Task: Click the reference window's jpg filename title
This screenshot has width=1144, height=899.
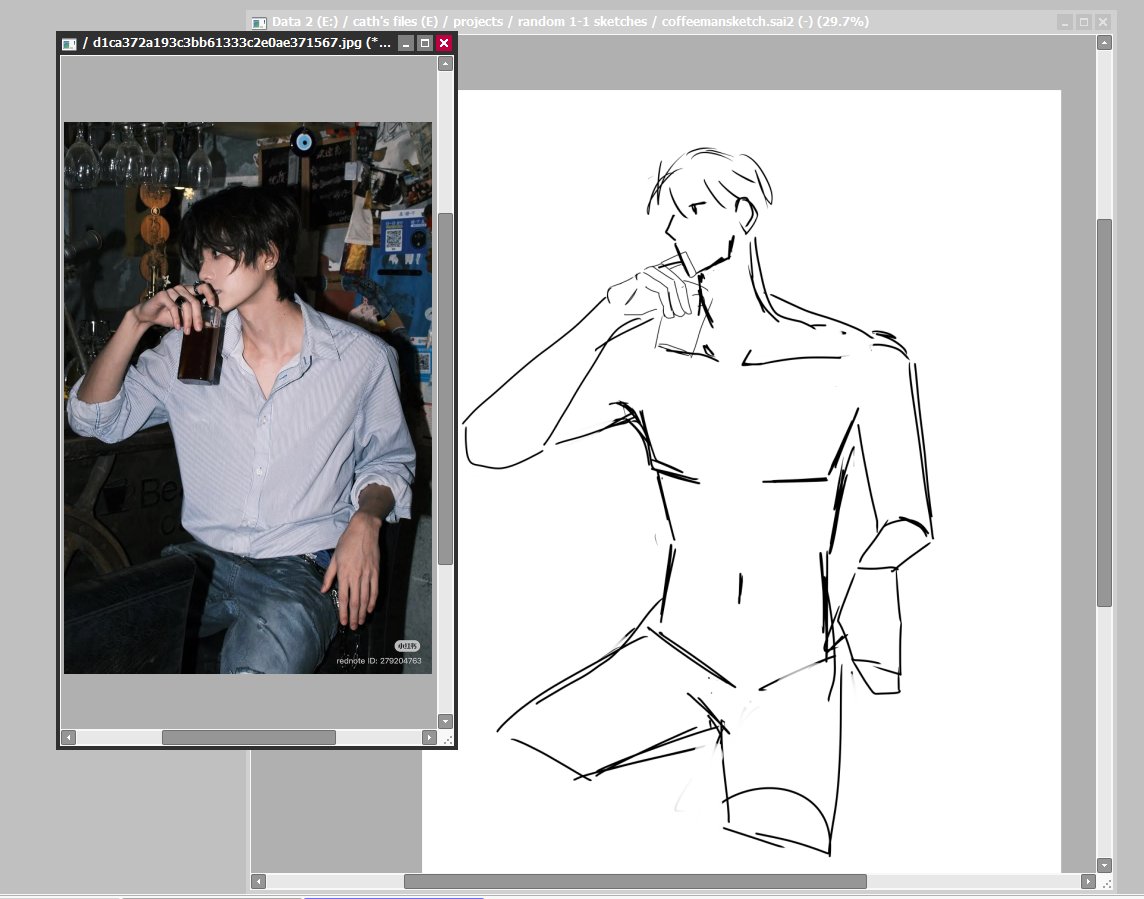Action: click(x=237, y=43)
